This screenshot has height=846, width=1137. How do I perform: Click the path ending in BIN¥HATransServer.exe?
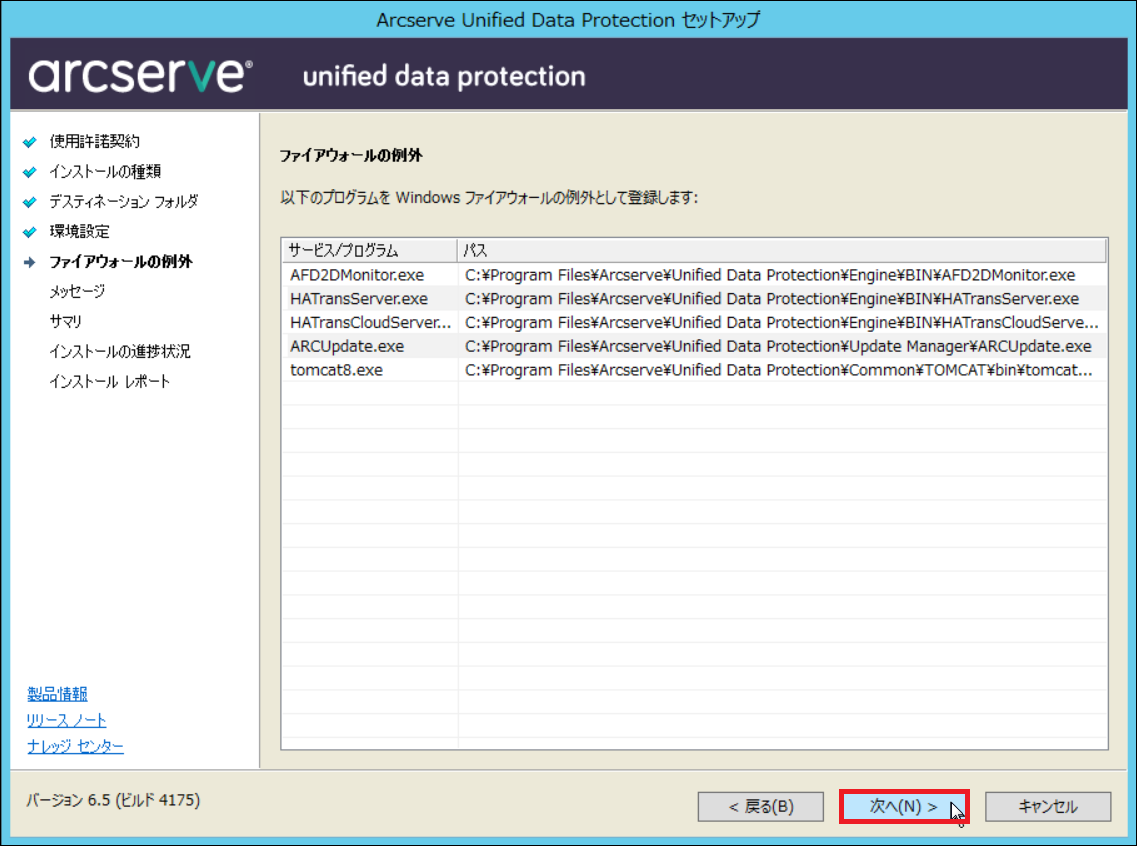772,299
